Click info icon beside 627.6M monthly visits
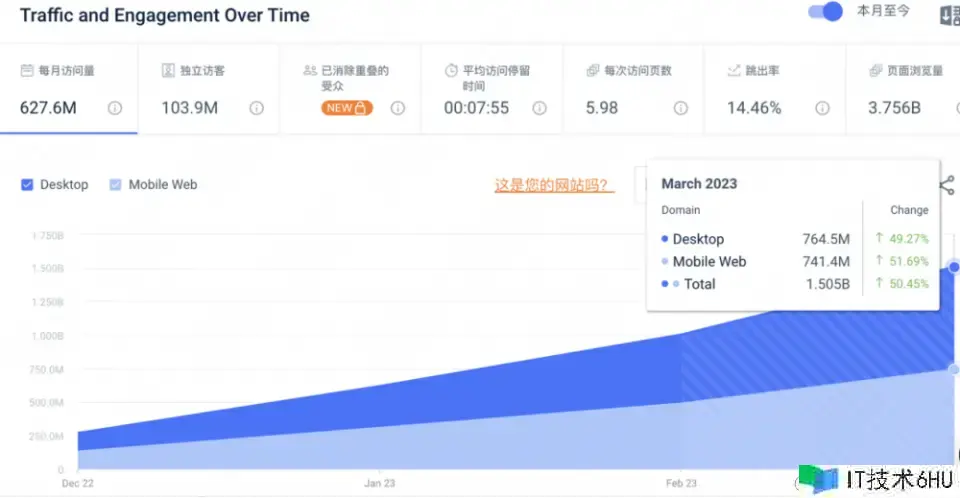The width and height of the screenshot is (960, 498). coord(115,108)
